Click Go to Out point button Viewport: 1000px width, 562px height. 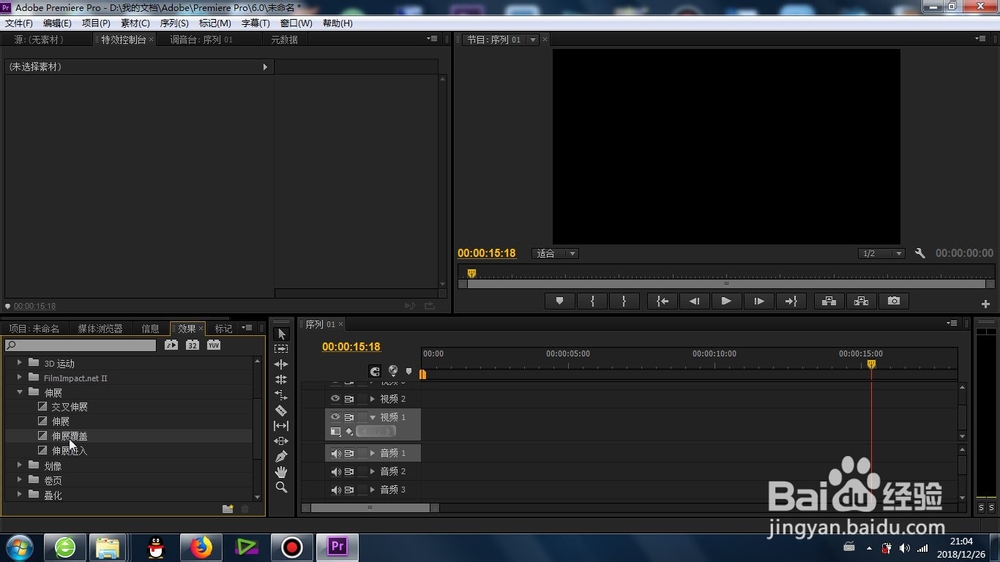791,301
